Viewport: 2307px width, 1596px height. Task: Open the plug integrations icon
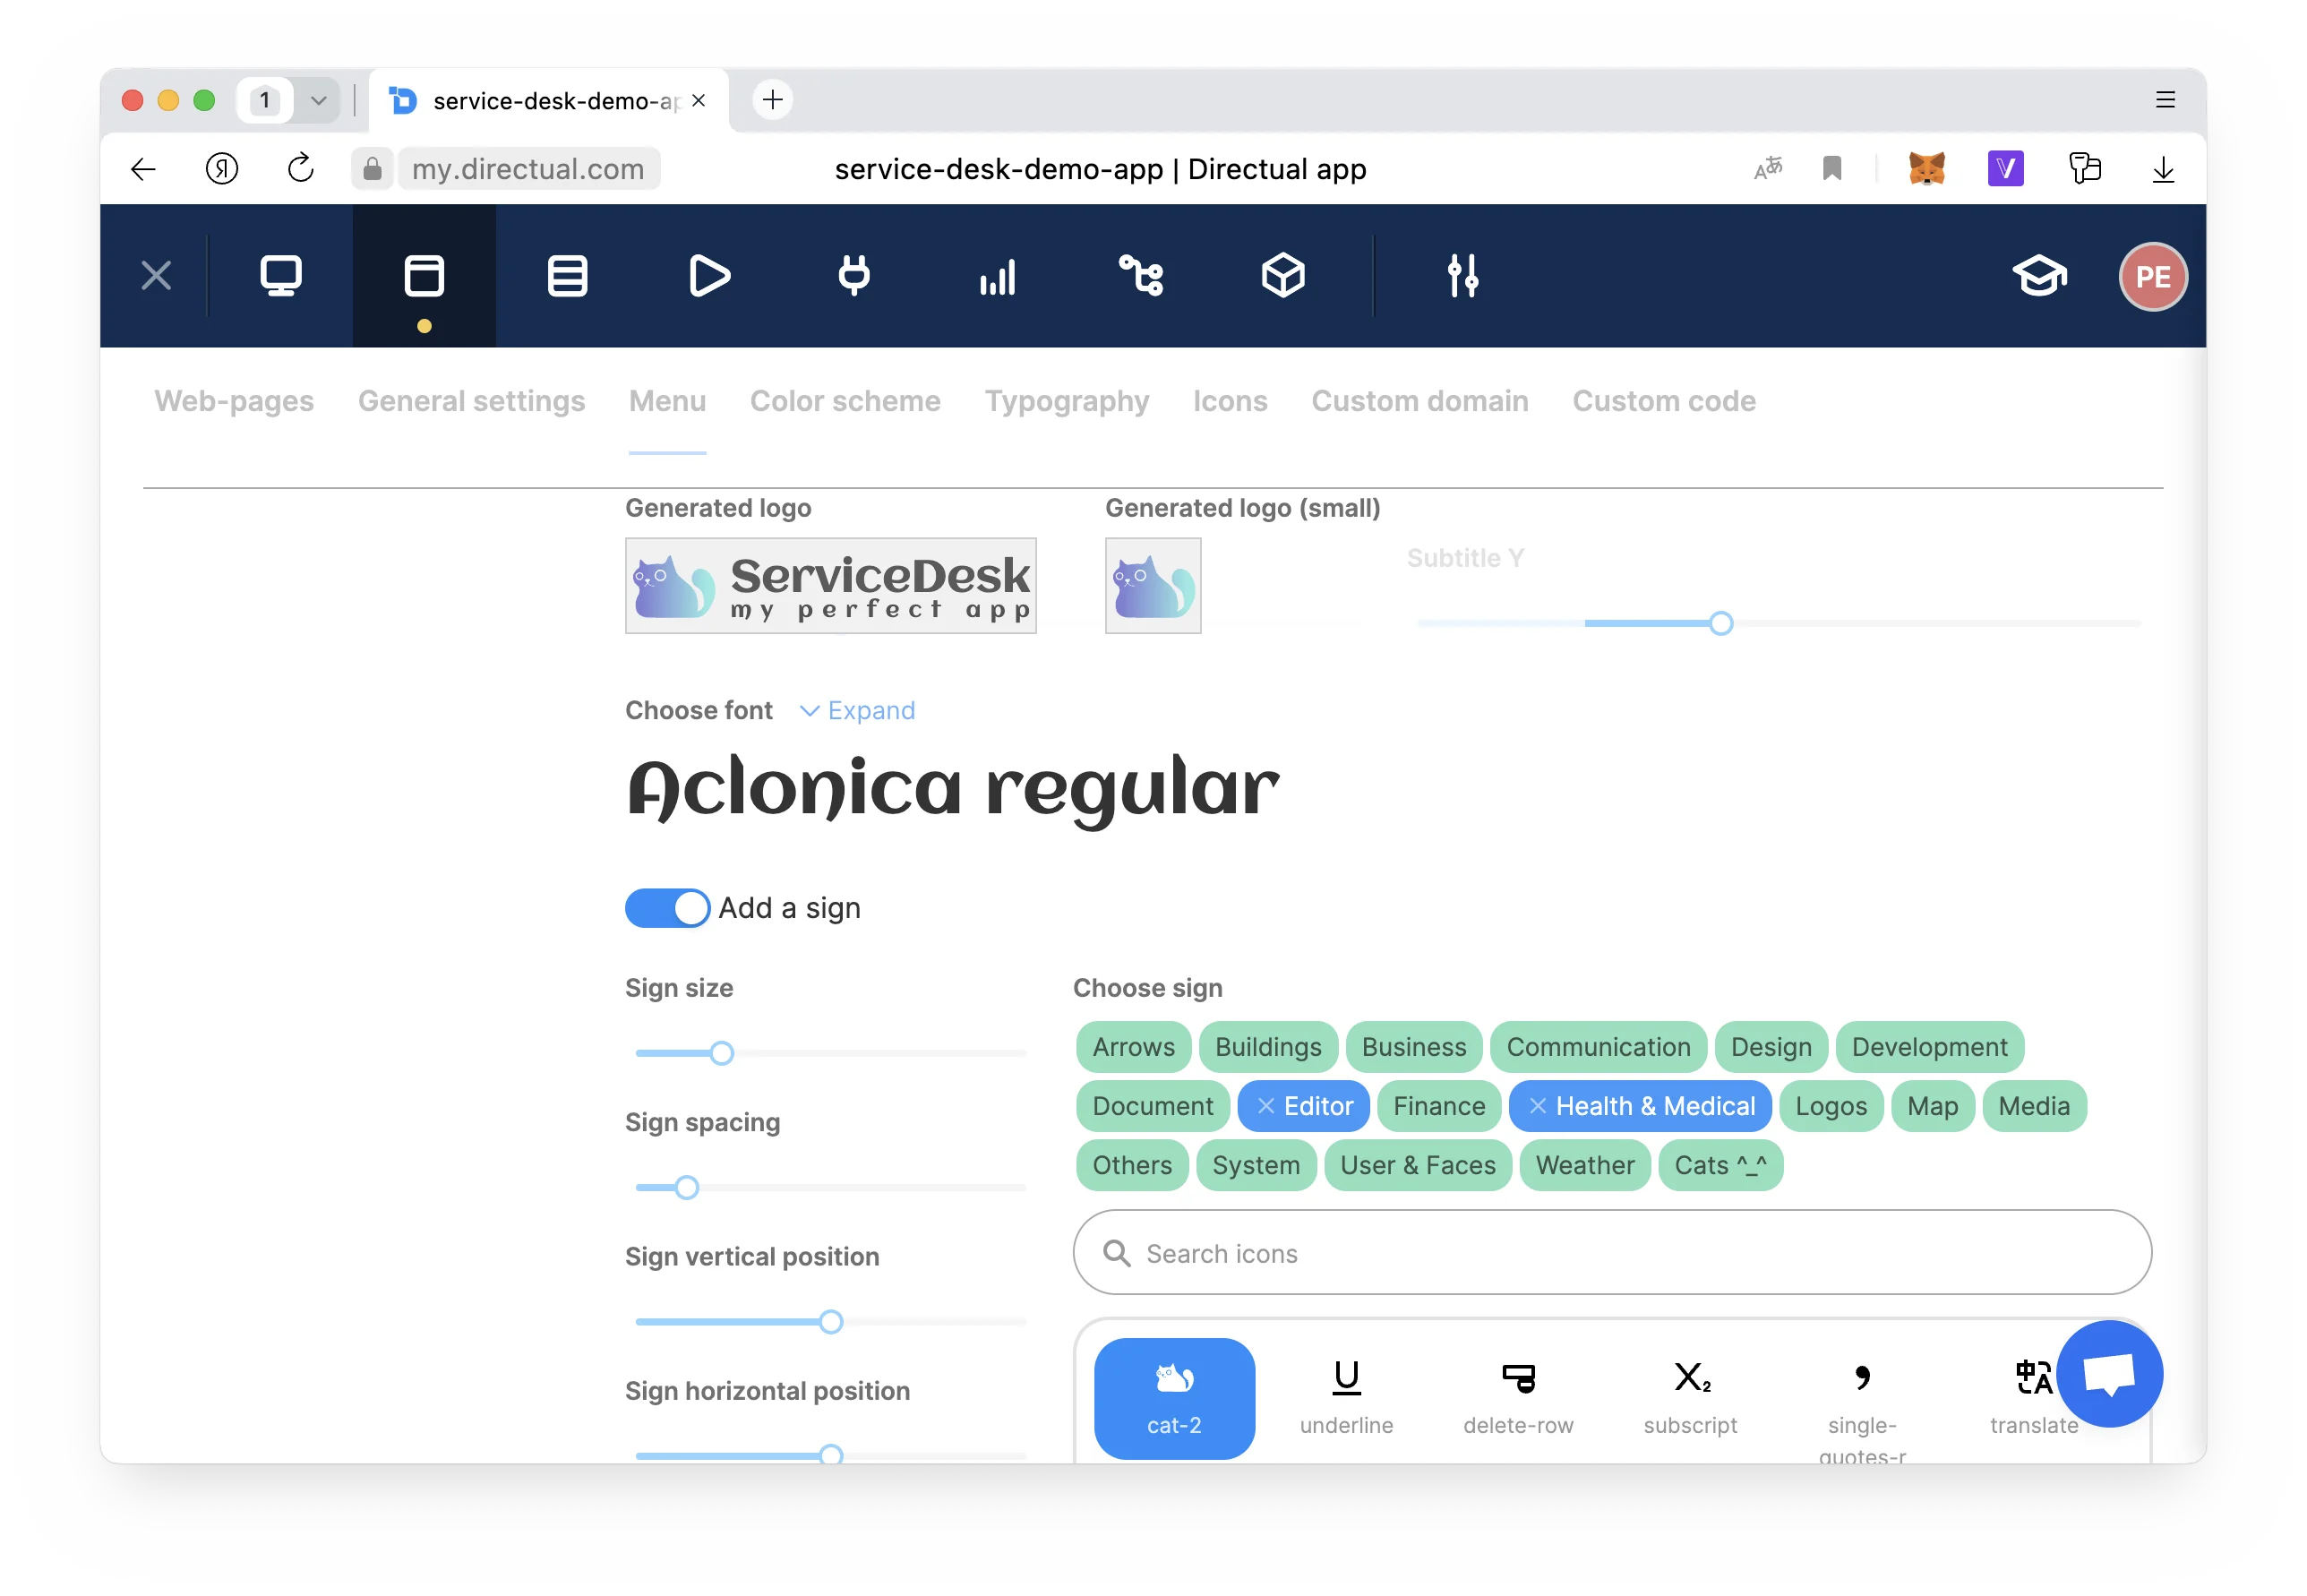[x=853, y=276]
